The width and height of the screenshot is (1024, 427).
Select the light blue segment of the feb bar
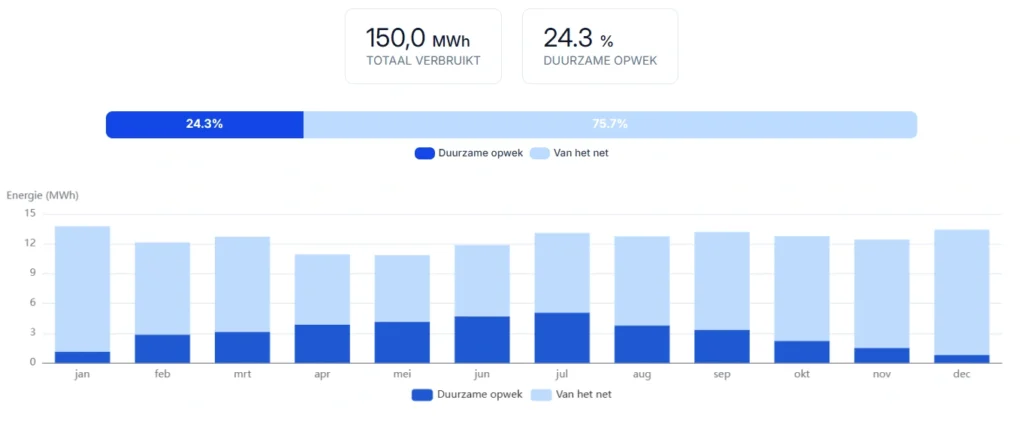click(x=162, y=289)
